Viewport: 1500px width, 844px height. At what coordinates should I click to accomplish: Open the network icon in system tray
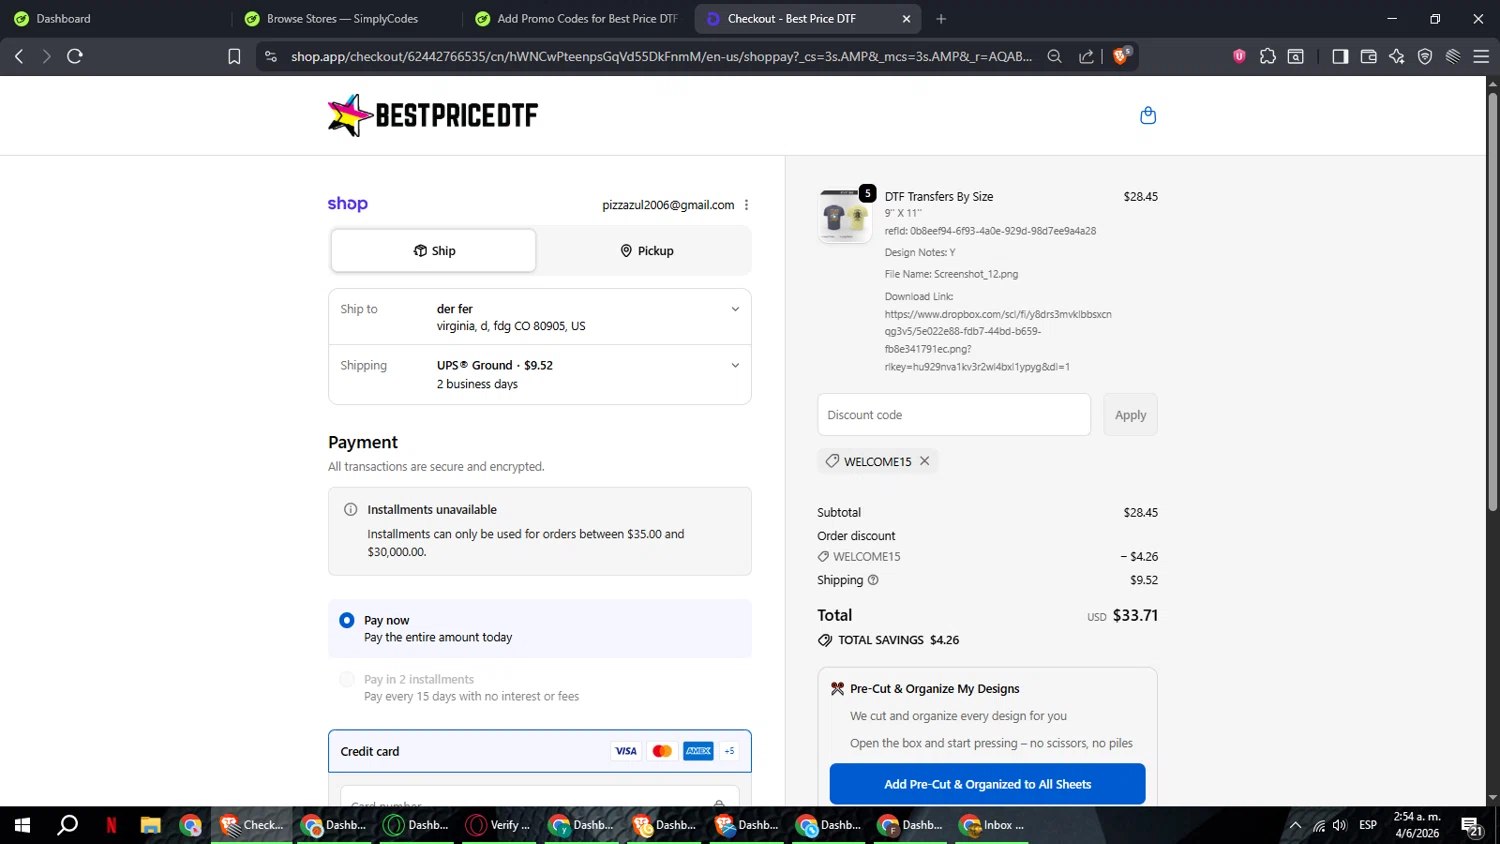pos(1319,825)
